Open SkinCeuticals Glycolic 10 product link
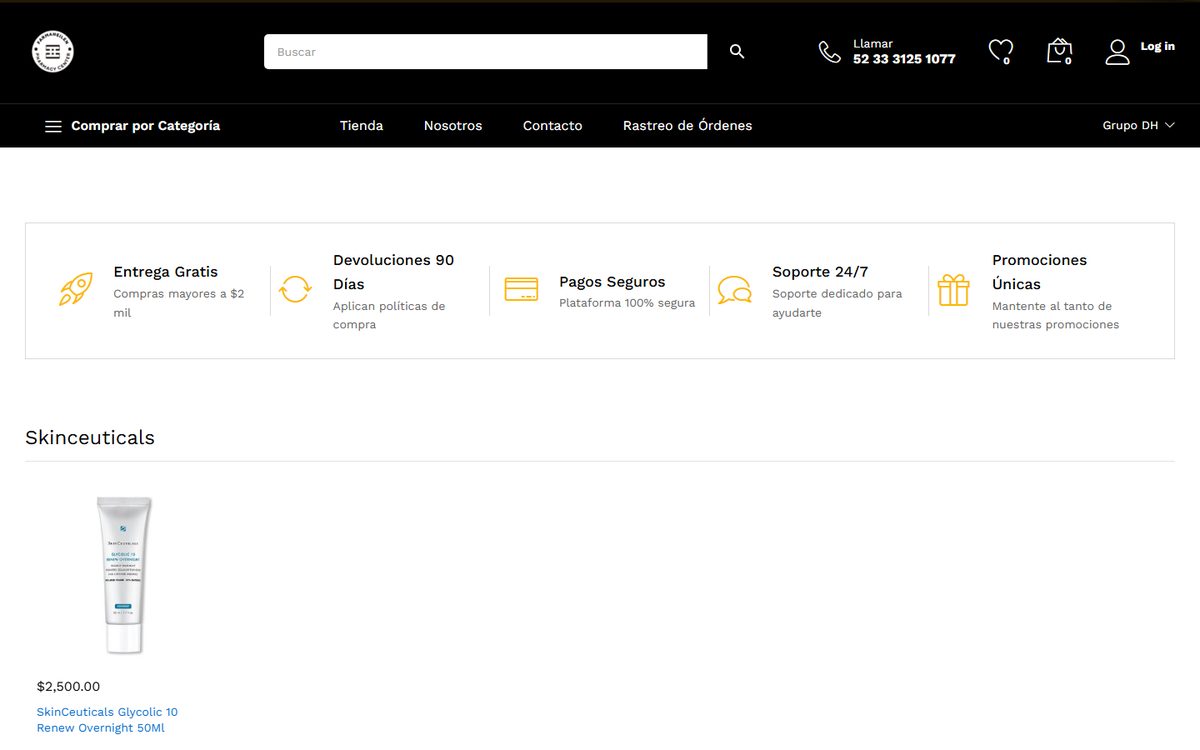This screenshot has width=1200, height=750. pyautogui.click(x=107, y=720)
